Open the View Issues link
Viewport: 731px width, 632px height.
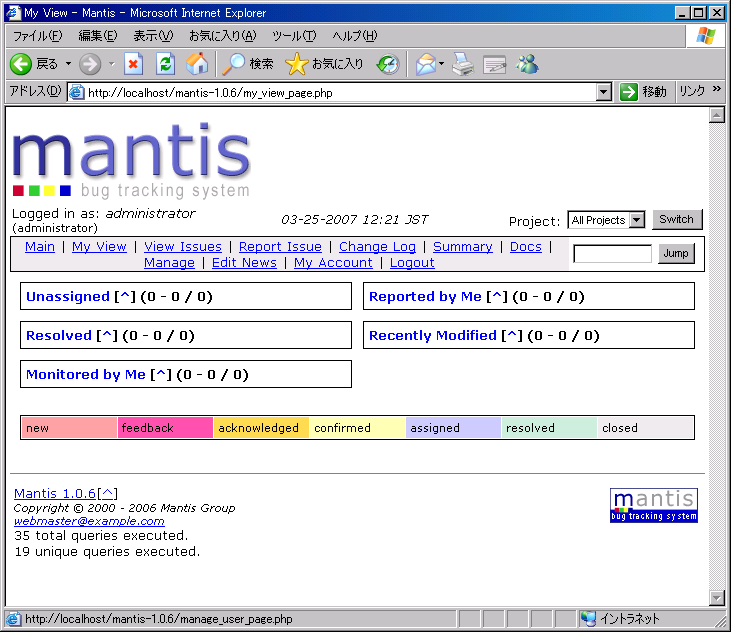click(183, 247)
